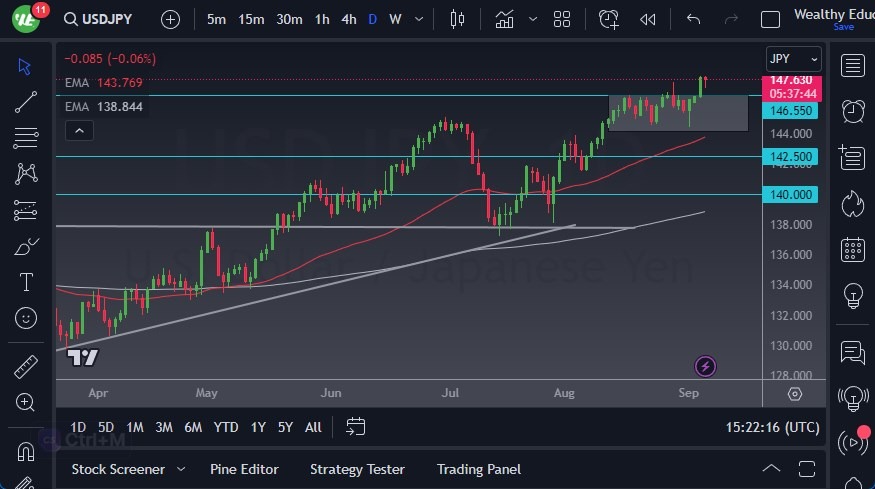
Task: Switch to the Strategy Tester tab
Action: coord(357,469)
